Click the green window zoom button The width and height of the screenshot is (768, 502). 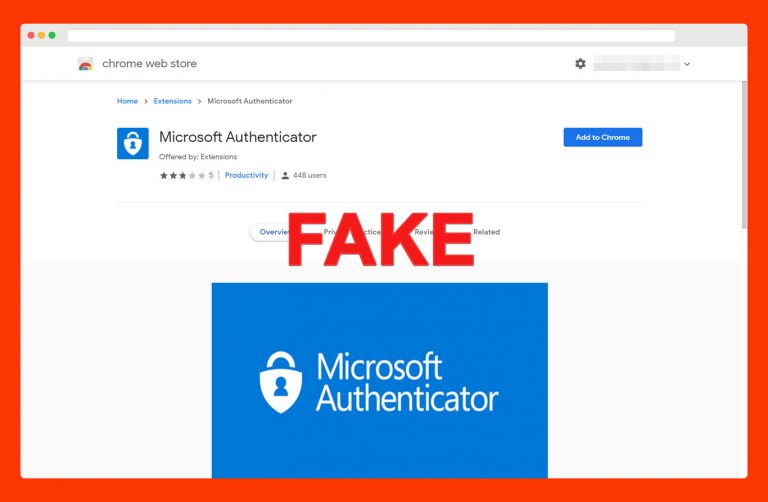[52, 35]
